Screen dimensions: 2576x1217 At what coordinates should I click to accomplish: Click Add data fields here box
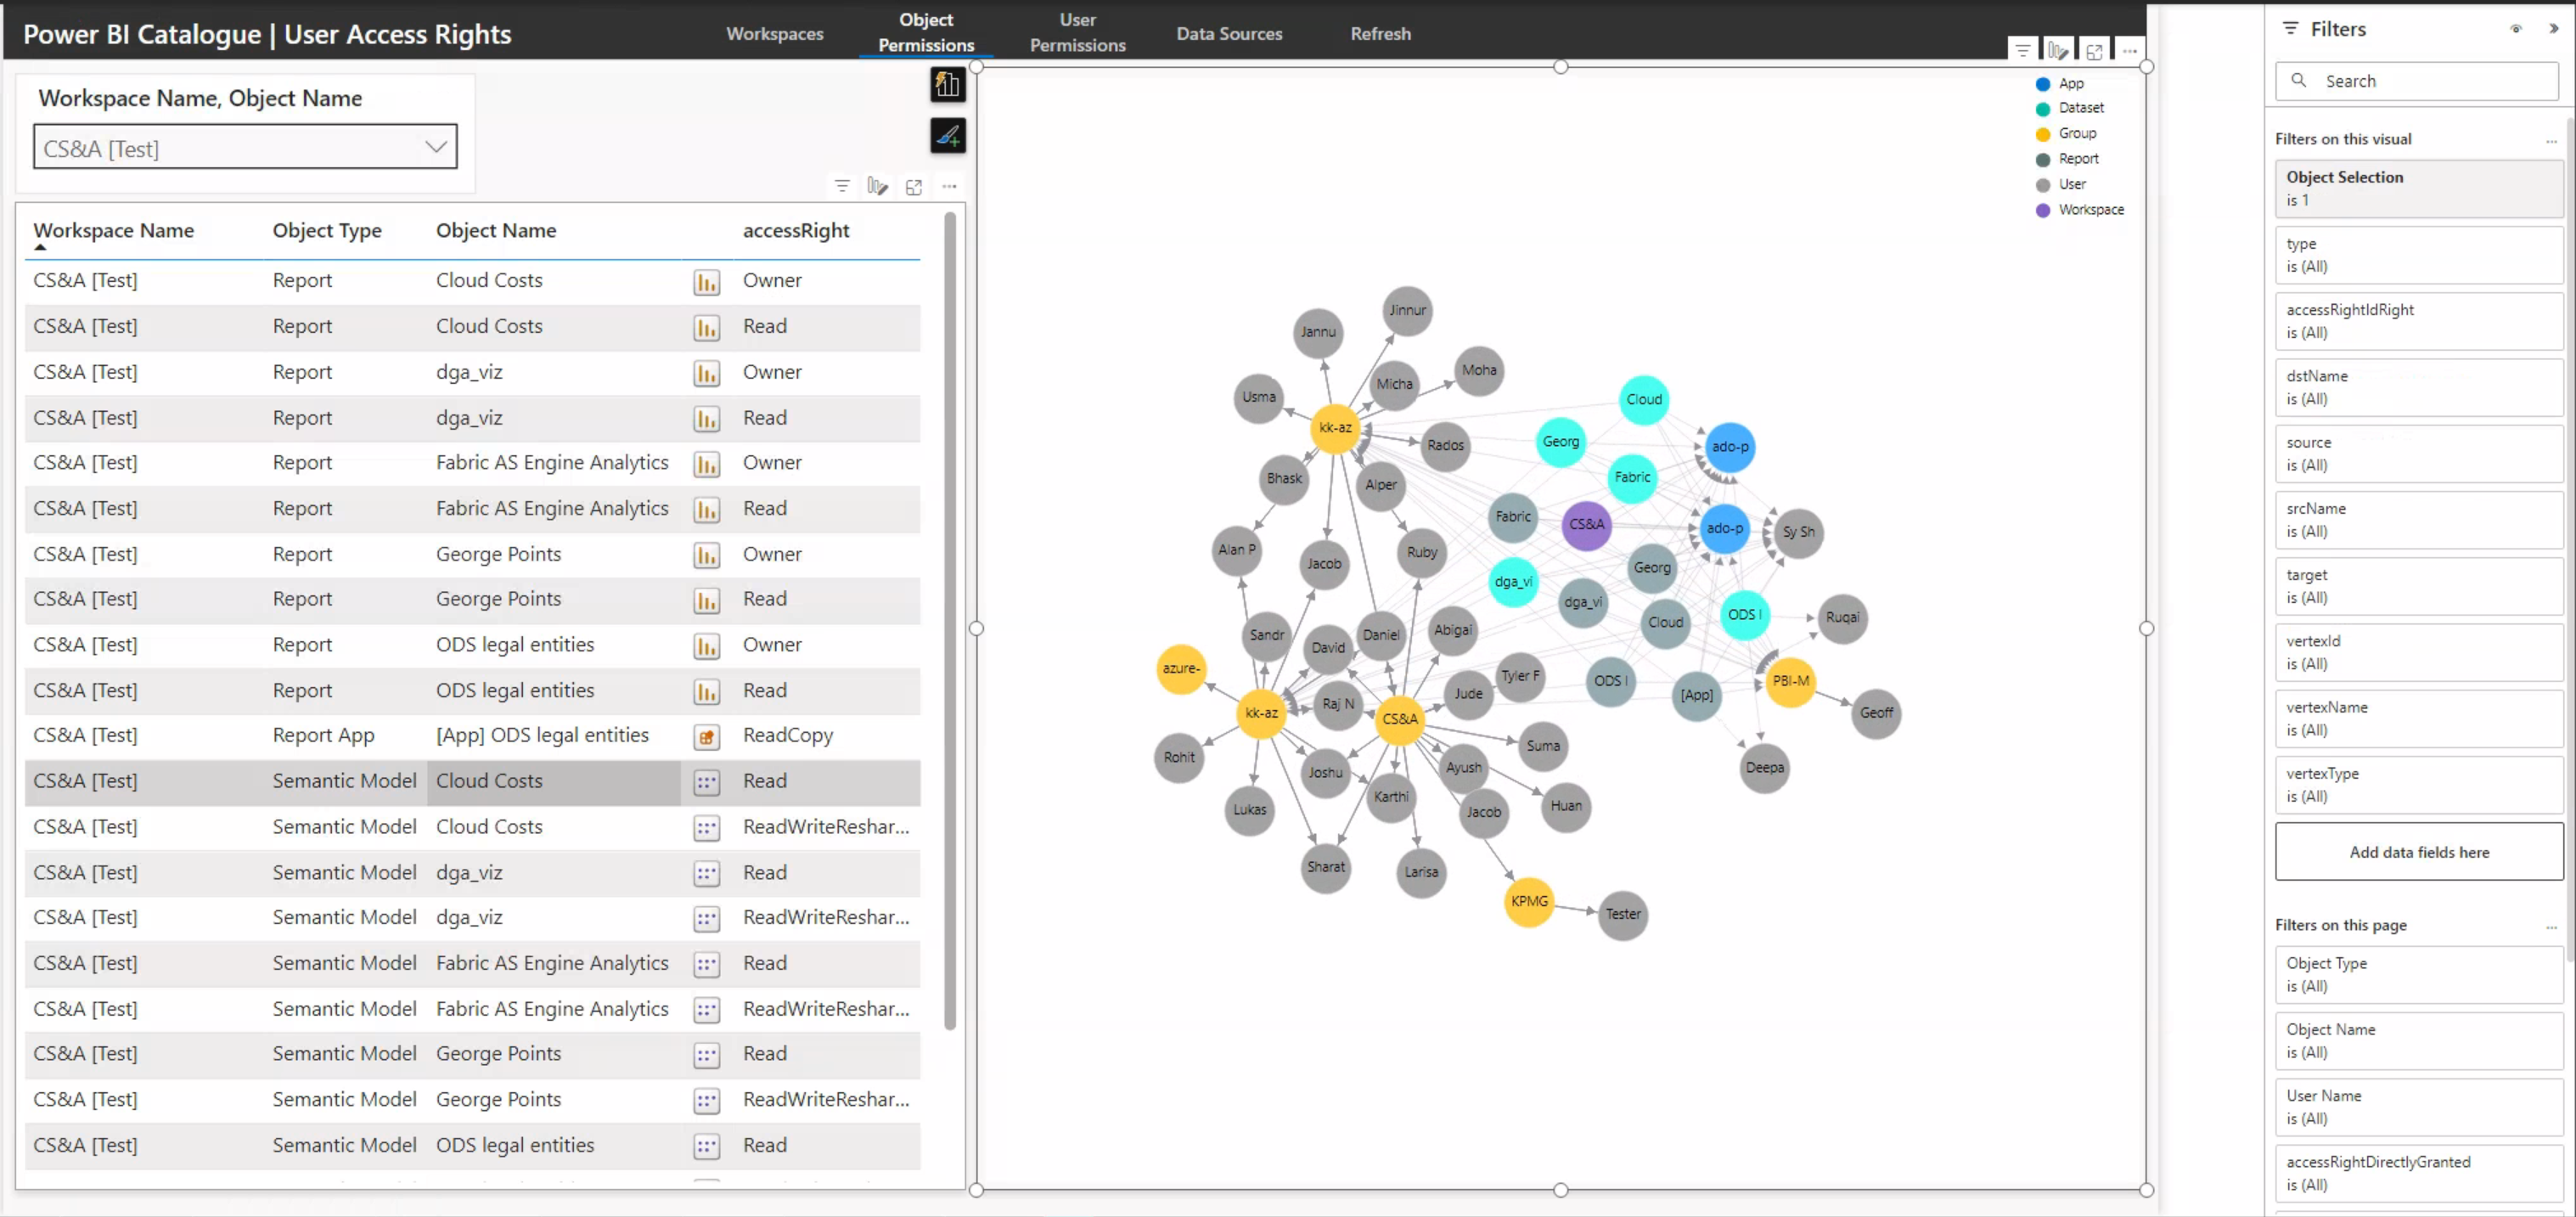[x=2417, y=852]
